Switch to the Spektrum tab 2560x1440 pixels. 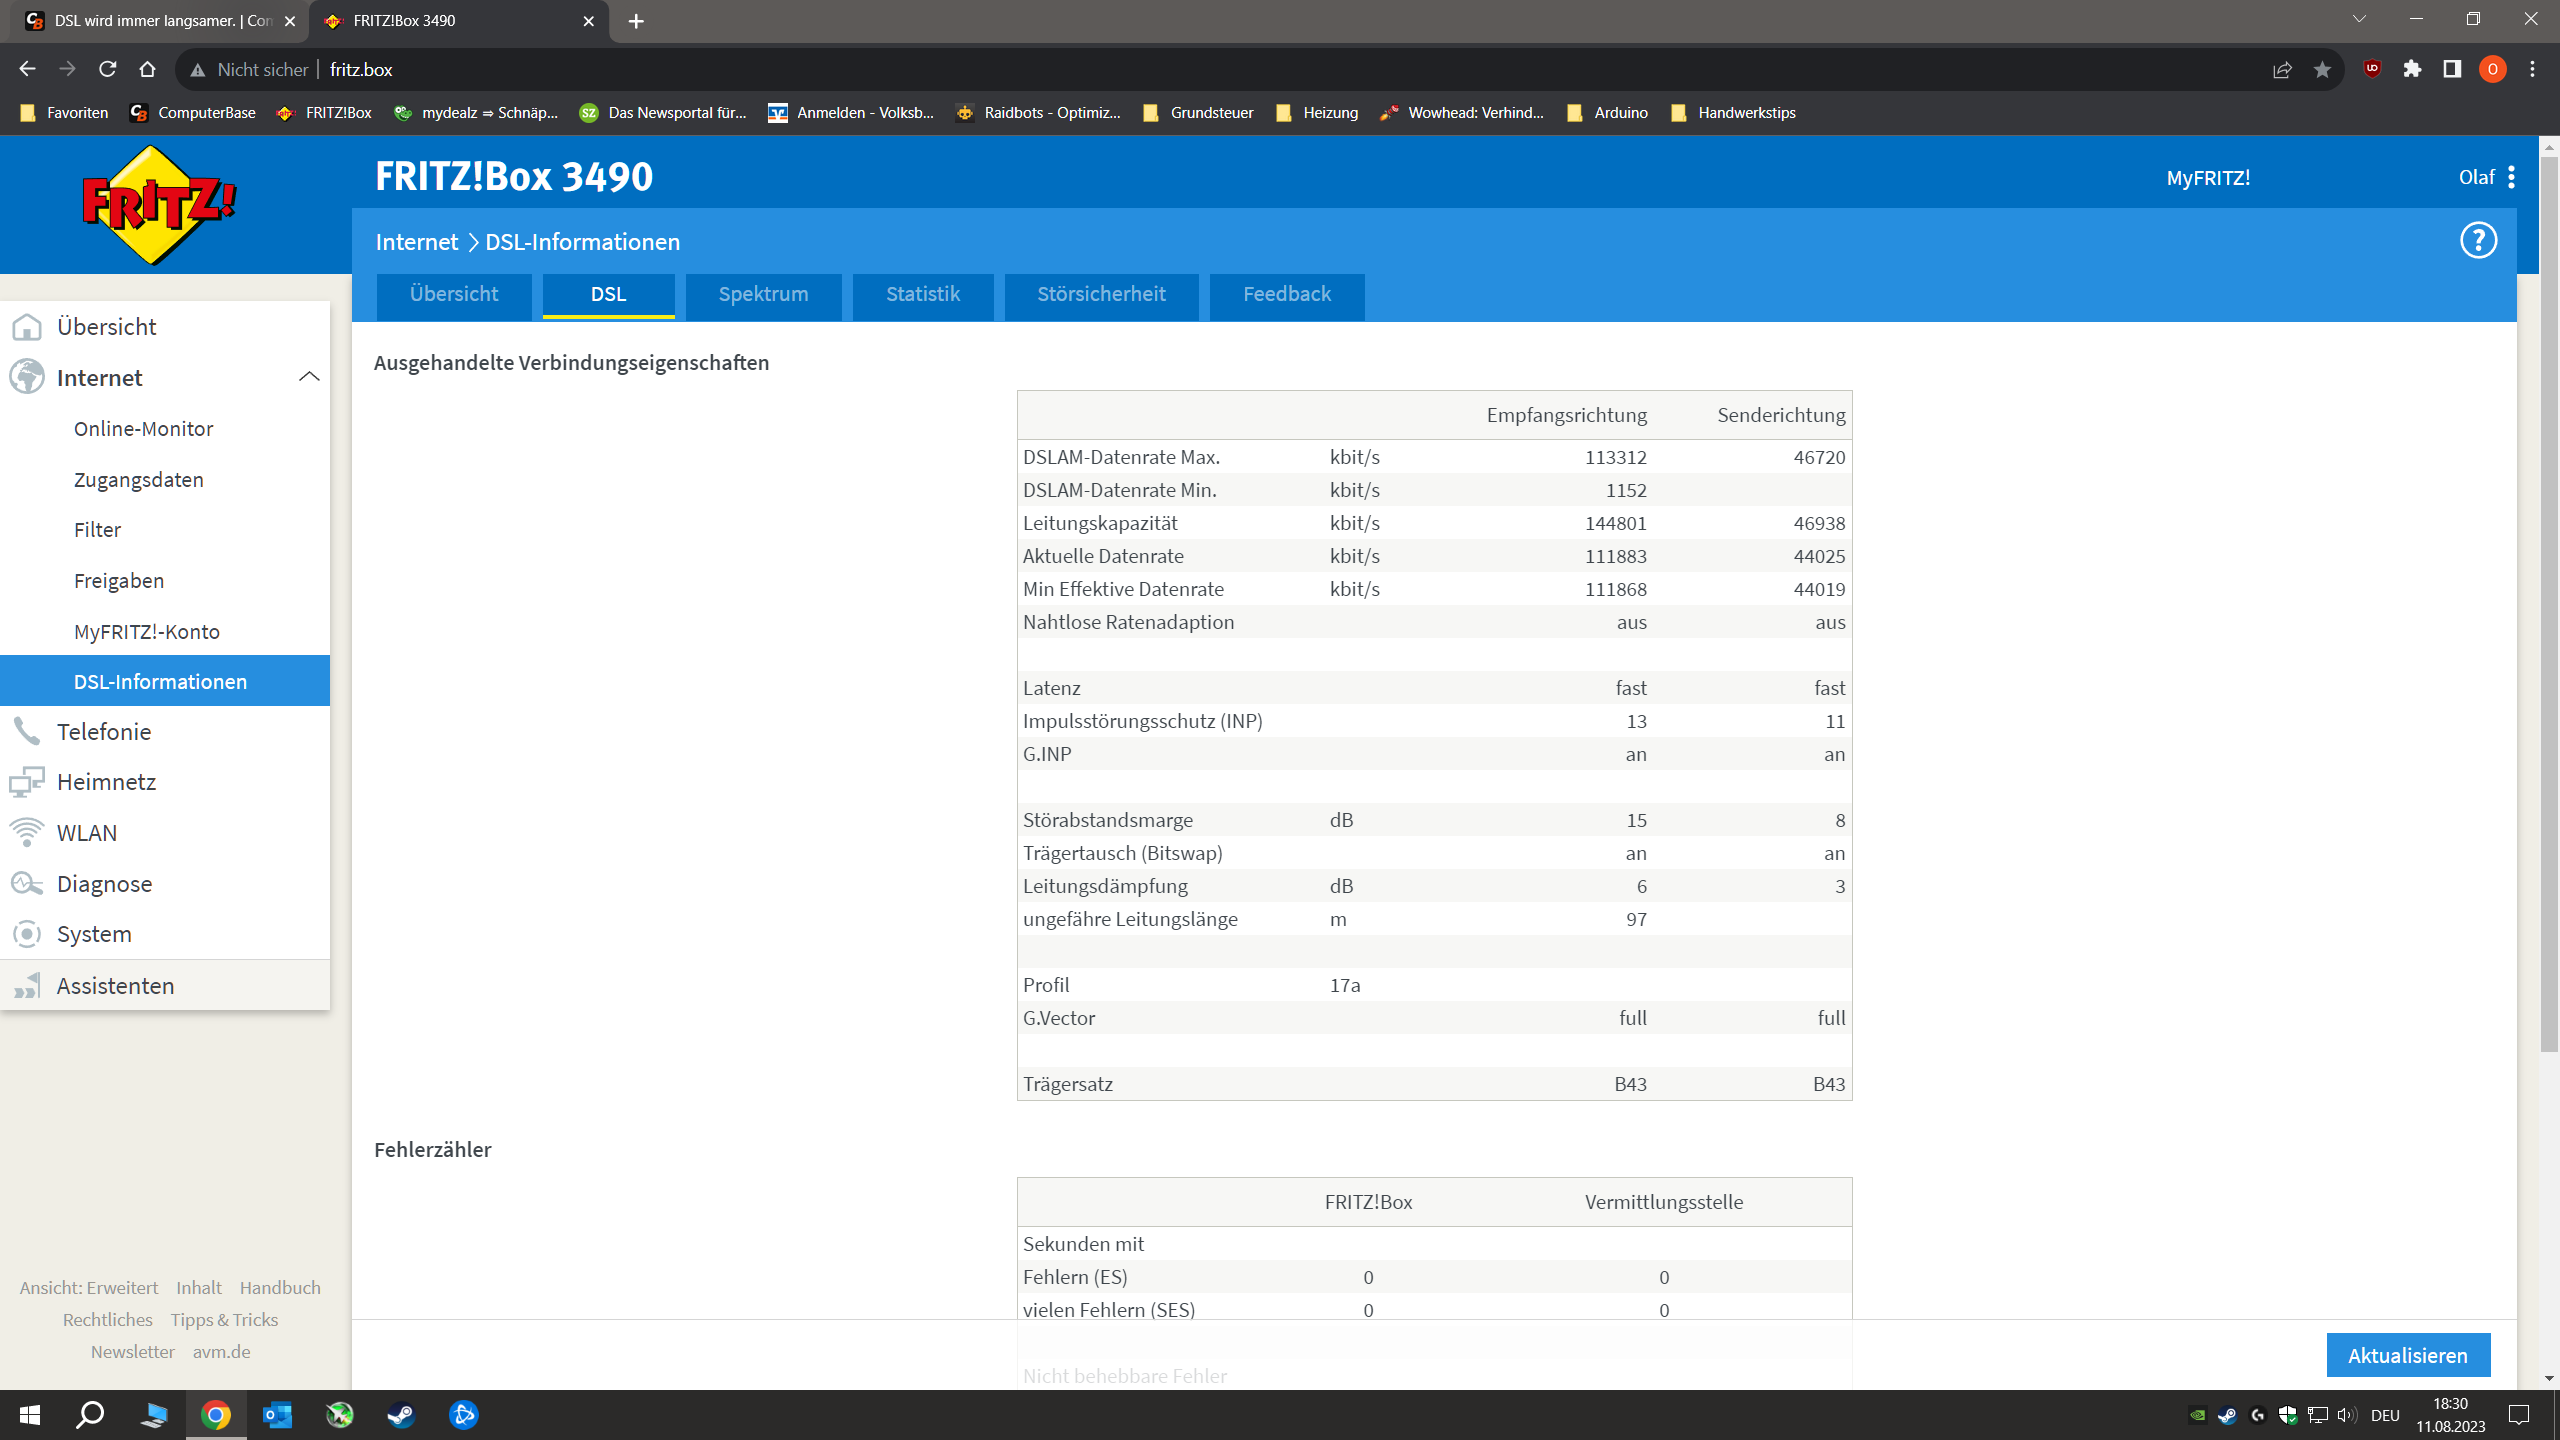coord(763,295)
